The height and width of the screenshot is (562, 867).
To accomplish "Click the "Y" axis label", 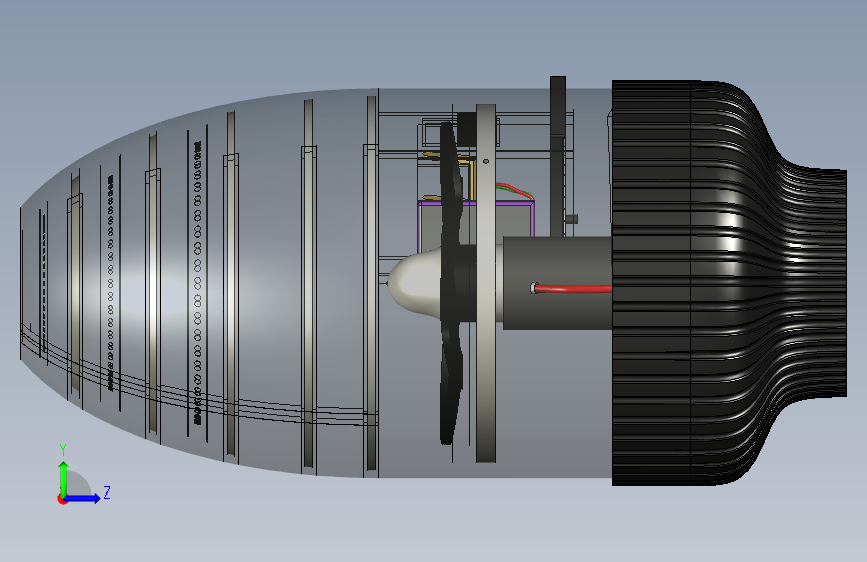I will [x=63, y=450].
